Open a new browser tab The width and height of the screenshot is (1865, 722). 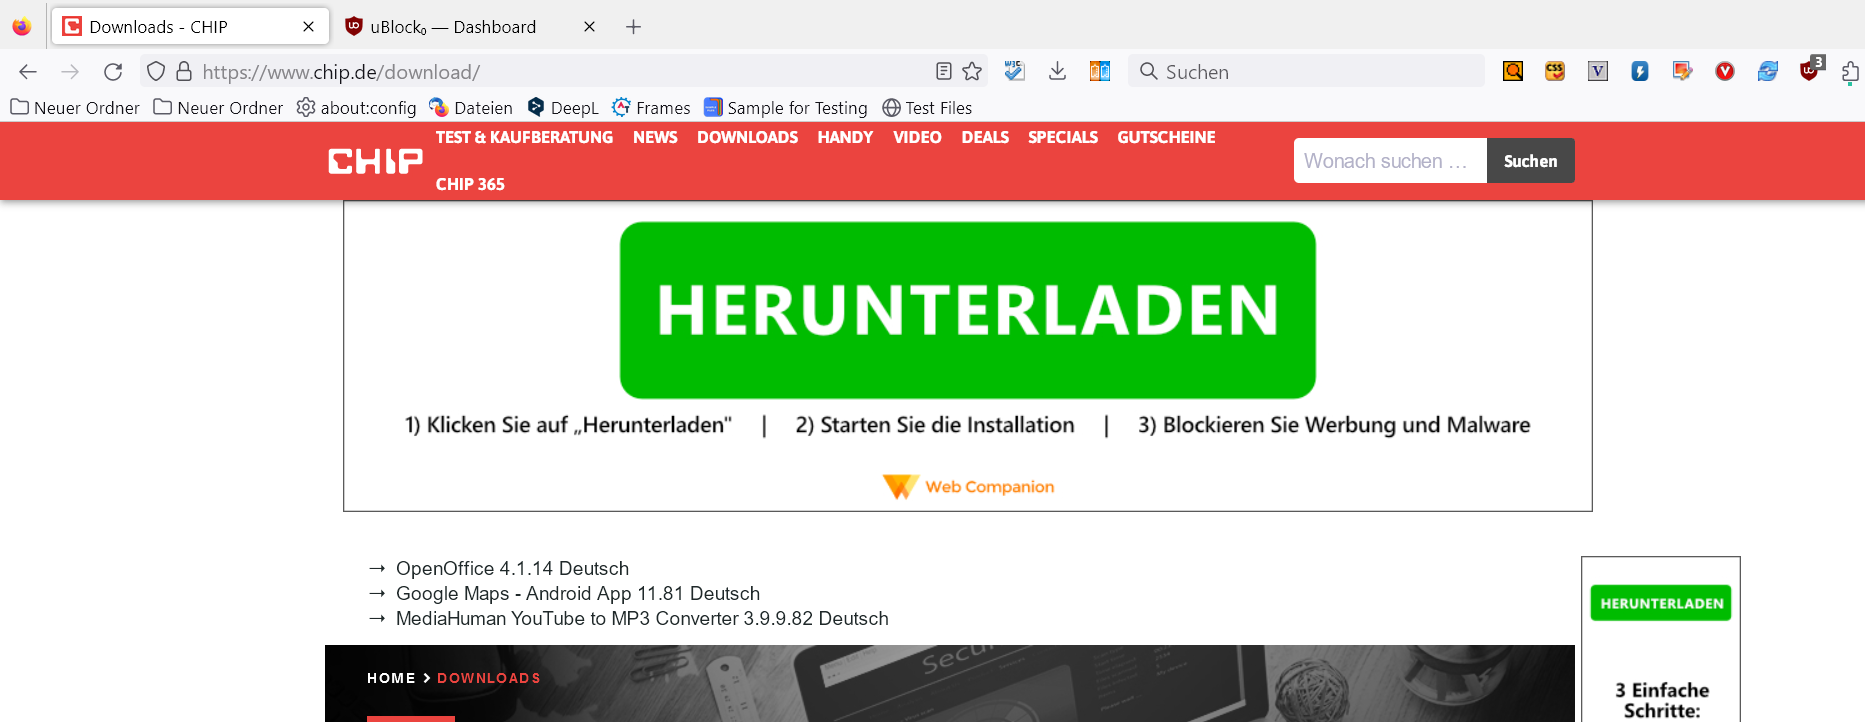633,27
